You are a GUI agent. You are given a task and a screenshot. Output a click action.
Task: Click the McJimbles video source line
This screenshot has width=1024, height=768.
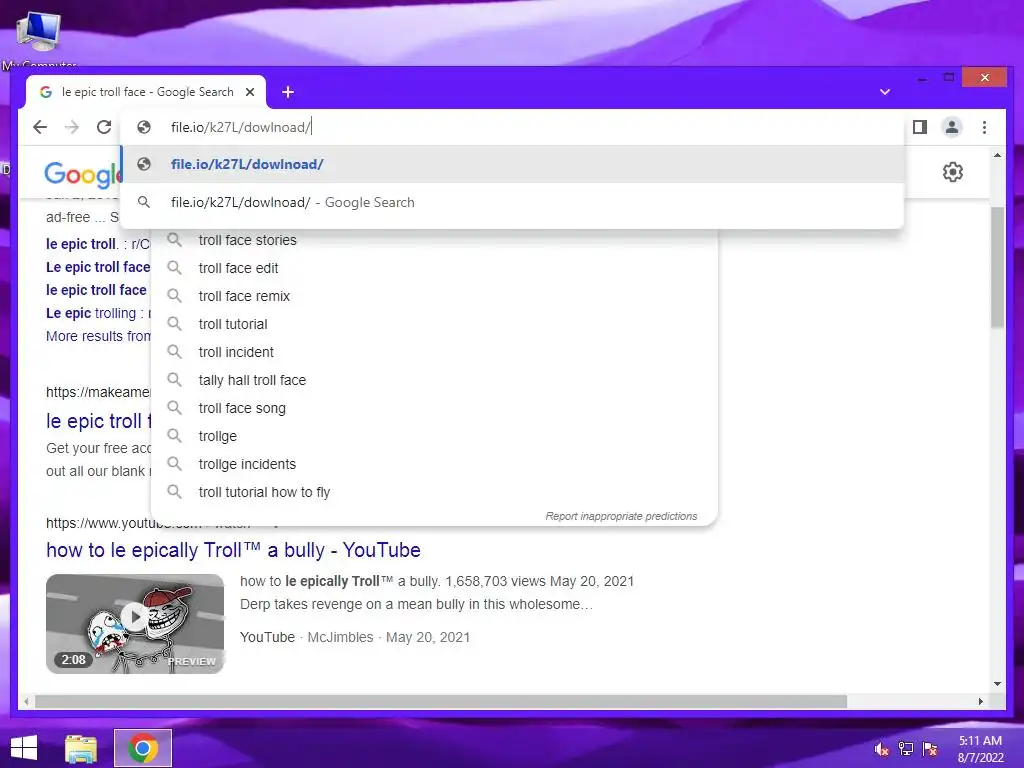pos(355,637)
